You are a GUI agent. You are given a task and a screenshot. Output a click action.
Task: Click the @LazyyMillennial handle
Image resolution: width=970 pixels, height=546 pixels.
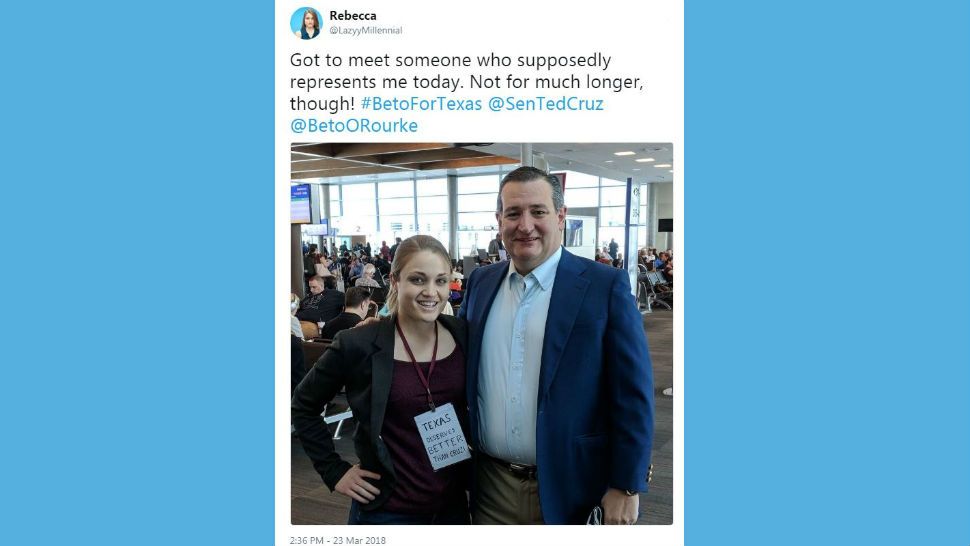(366, 30)
